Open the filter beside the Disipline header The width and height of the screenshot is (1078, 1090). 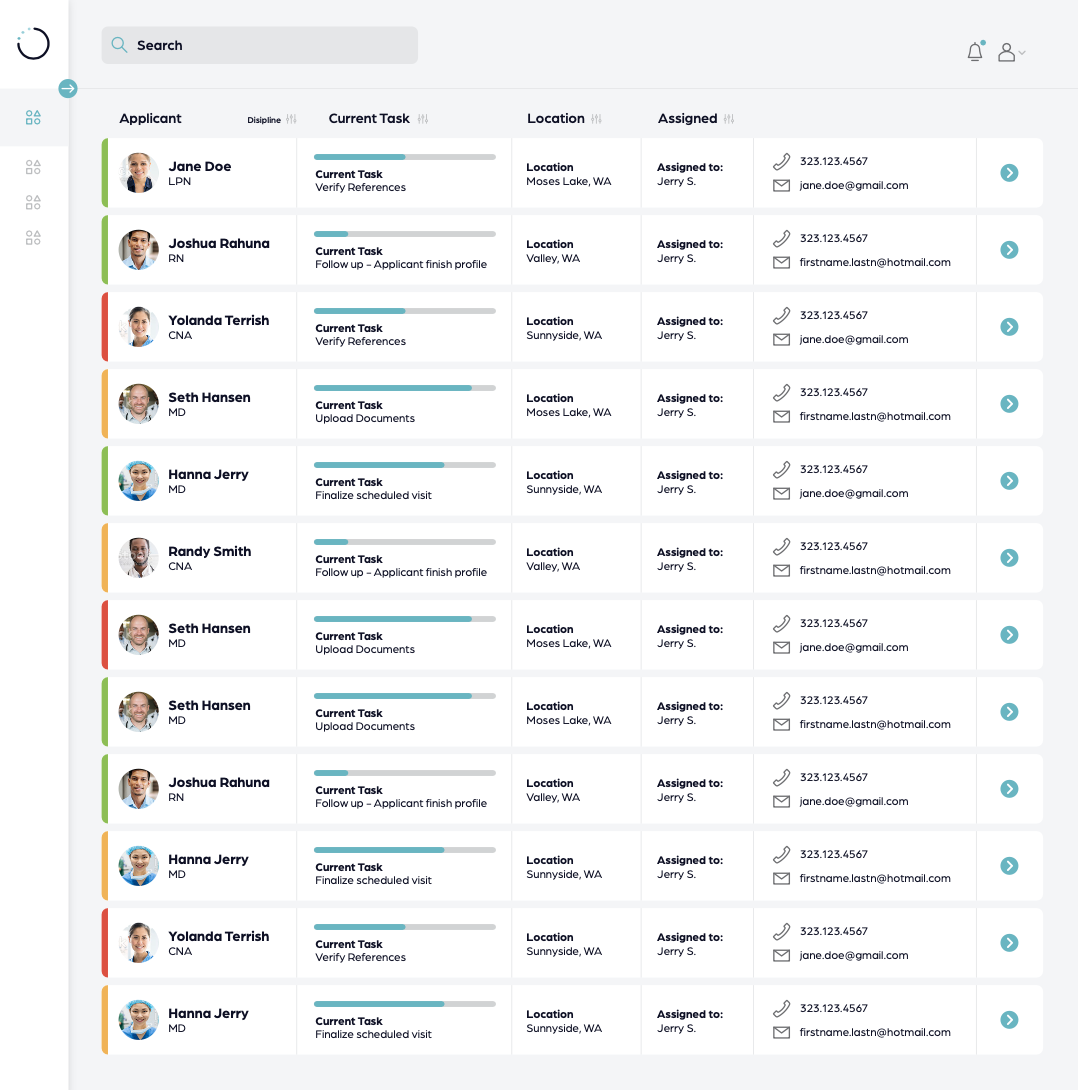tap(291, 119)
